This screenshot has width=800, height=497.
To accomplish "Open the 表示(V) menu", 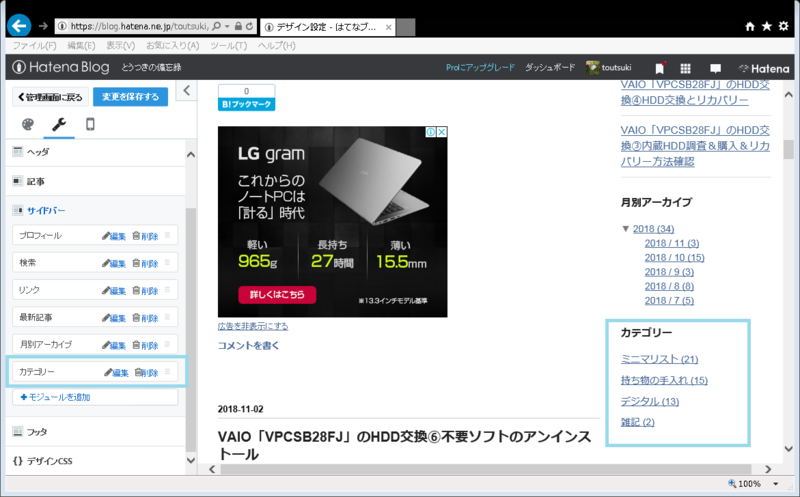I will (x=120, y=45).
